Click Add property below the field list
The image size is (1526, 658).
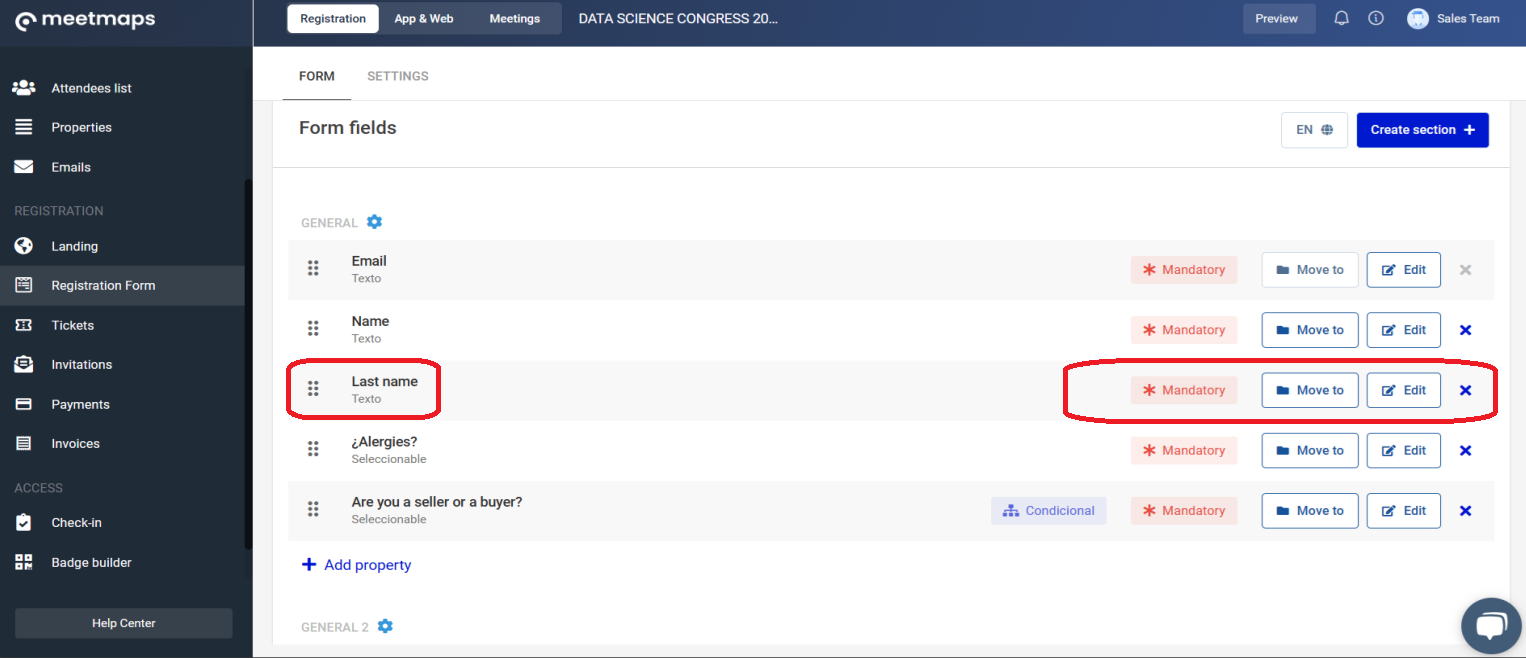click(x=356, y=564)
